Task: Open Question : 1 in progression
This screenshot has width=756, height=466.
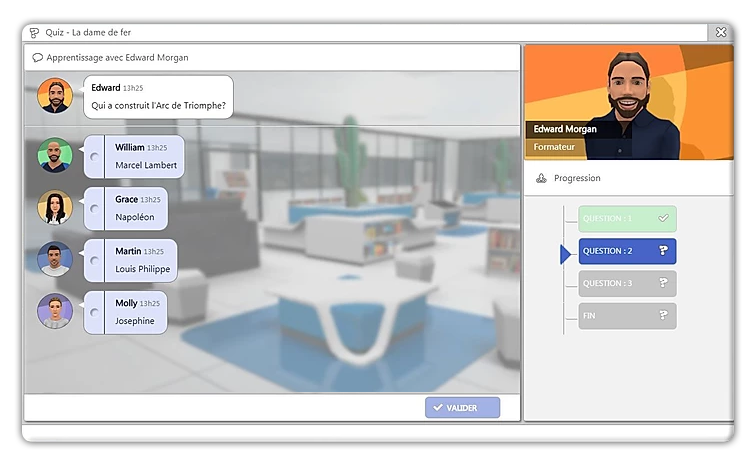Action: (627, 218)
